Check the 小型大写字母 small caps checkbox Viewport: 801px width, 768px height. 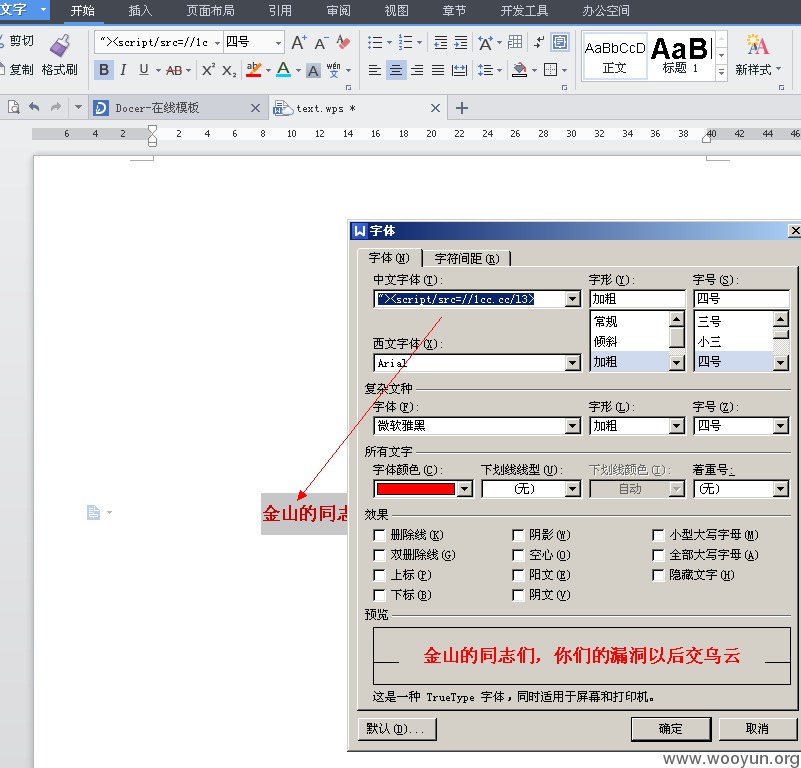coord(658,535)
